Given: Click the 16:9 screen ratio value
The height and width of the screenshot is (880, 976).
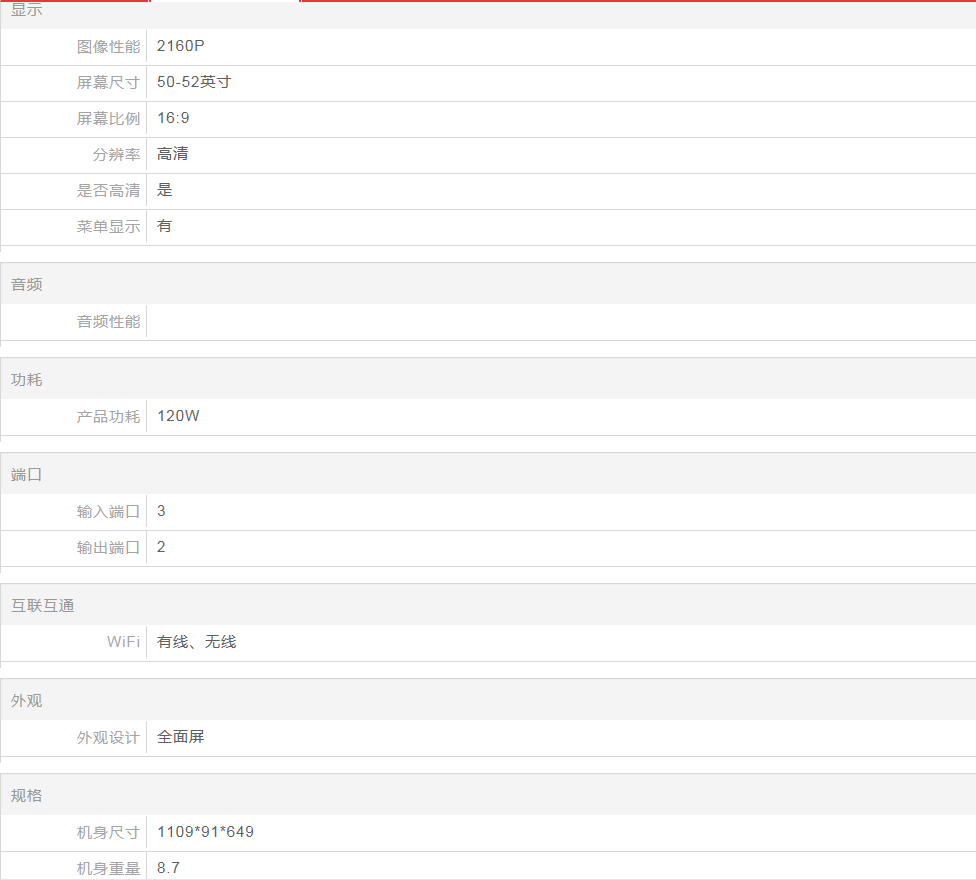Looking at the screenshot, I should click(x=173, y=118).
